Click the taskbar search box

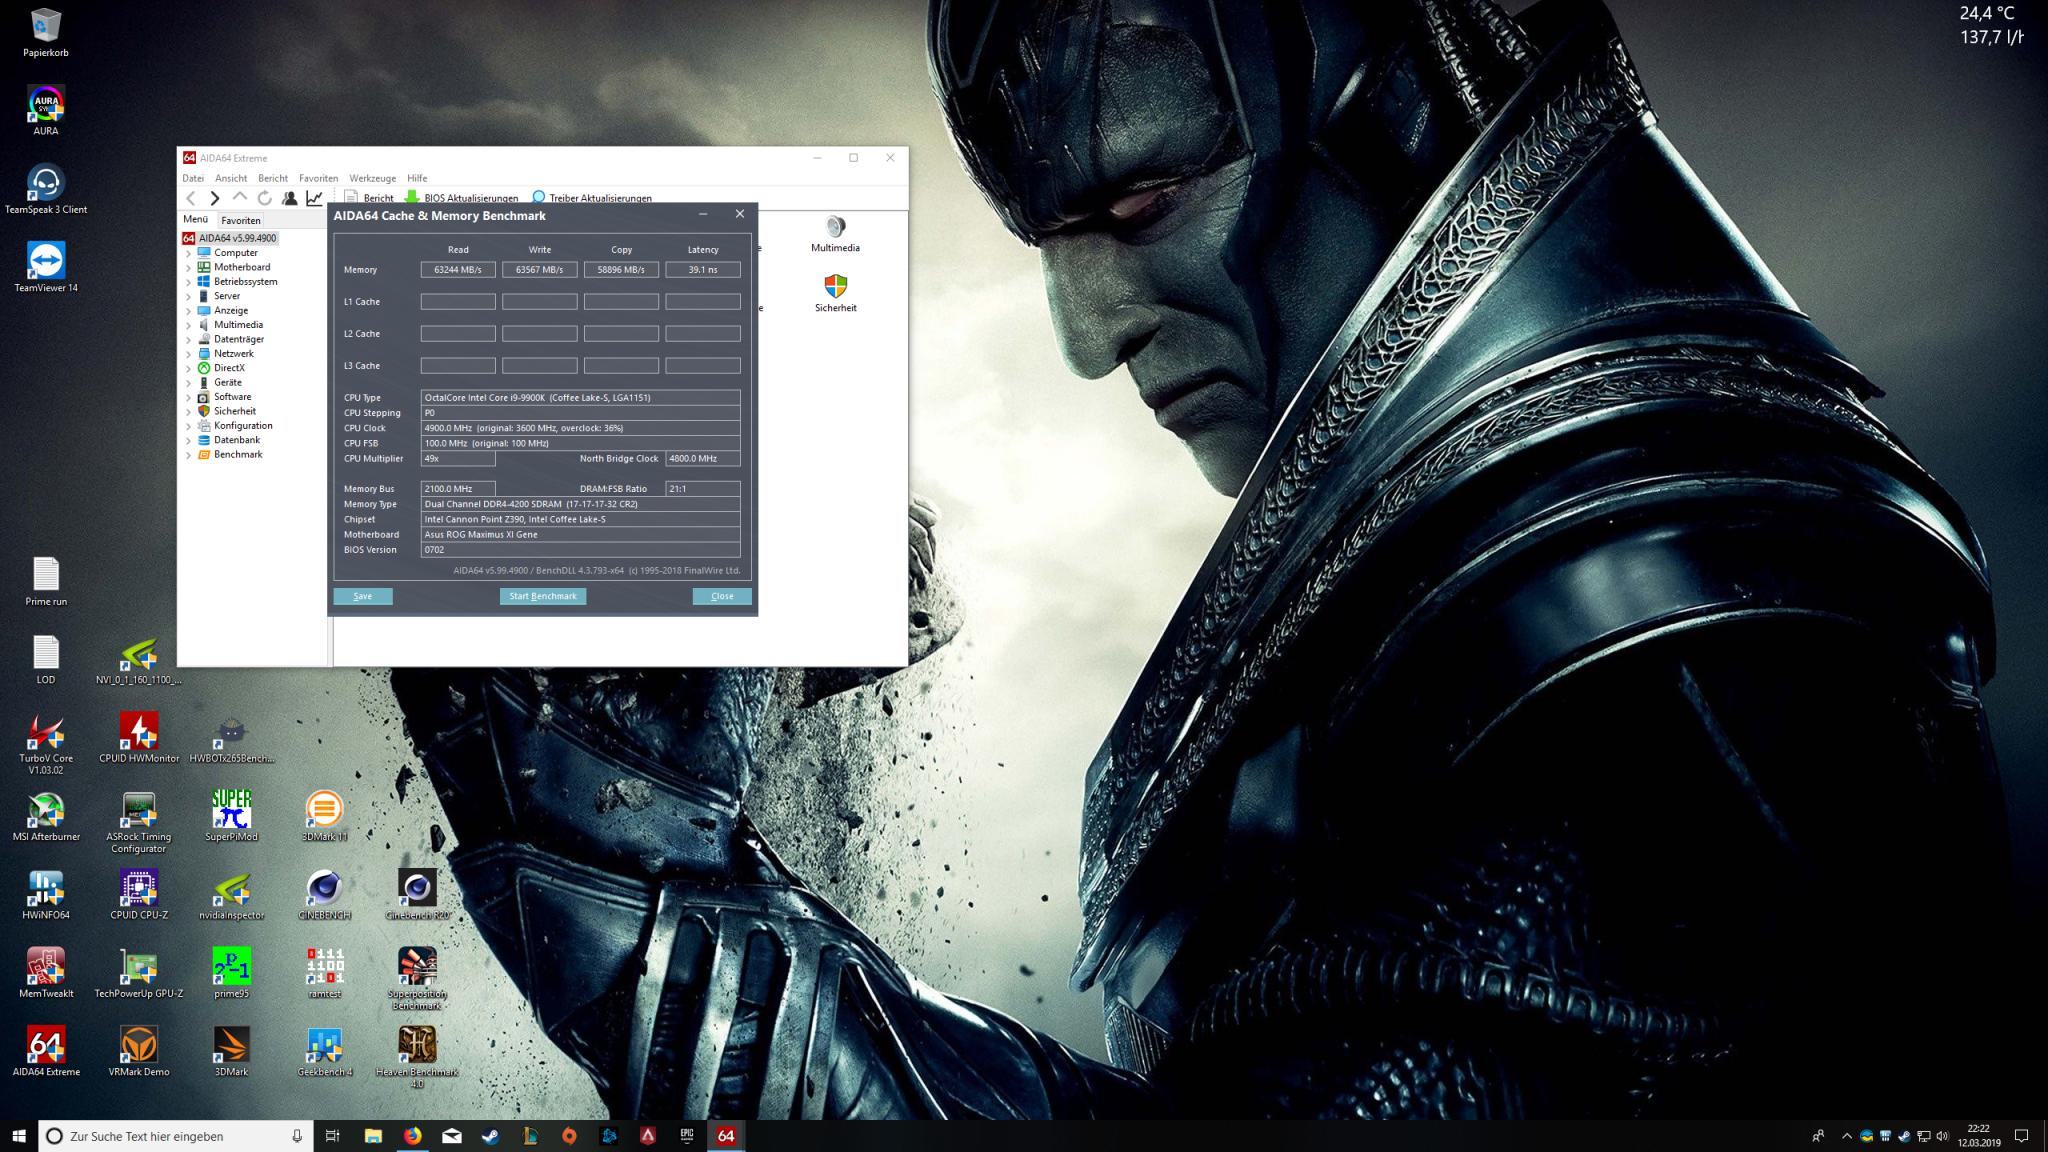coord(176,1136)
